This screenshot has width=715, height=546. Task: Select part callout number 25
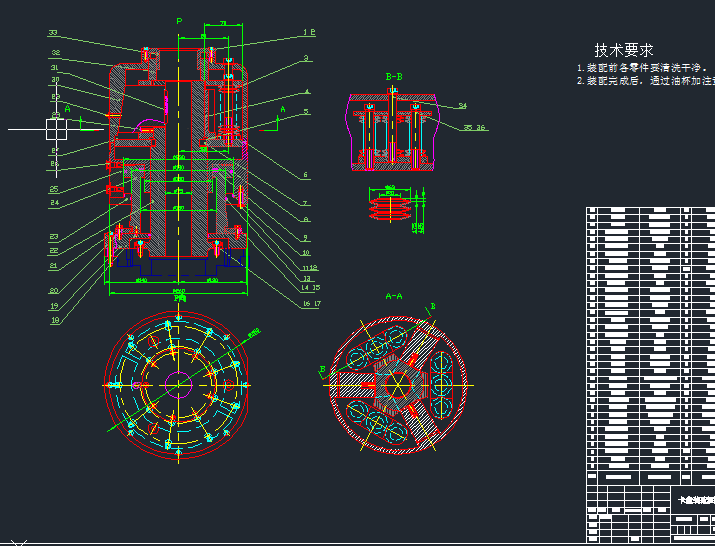(x=54, y=190)
